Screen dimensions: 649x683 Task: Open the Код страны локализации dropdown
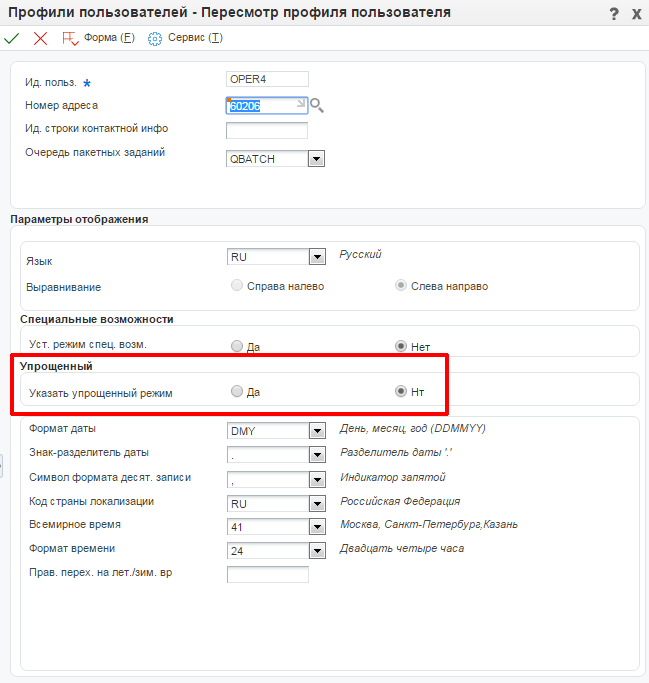point(316,503)
